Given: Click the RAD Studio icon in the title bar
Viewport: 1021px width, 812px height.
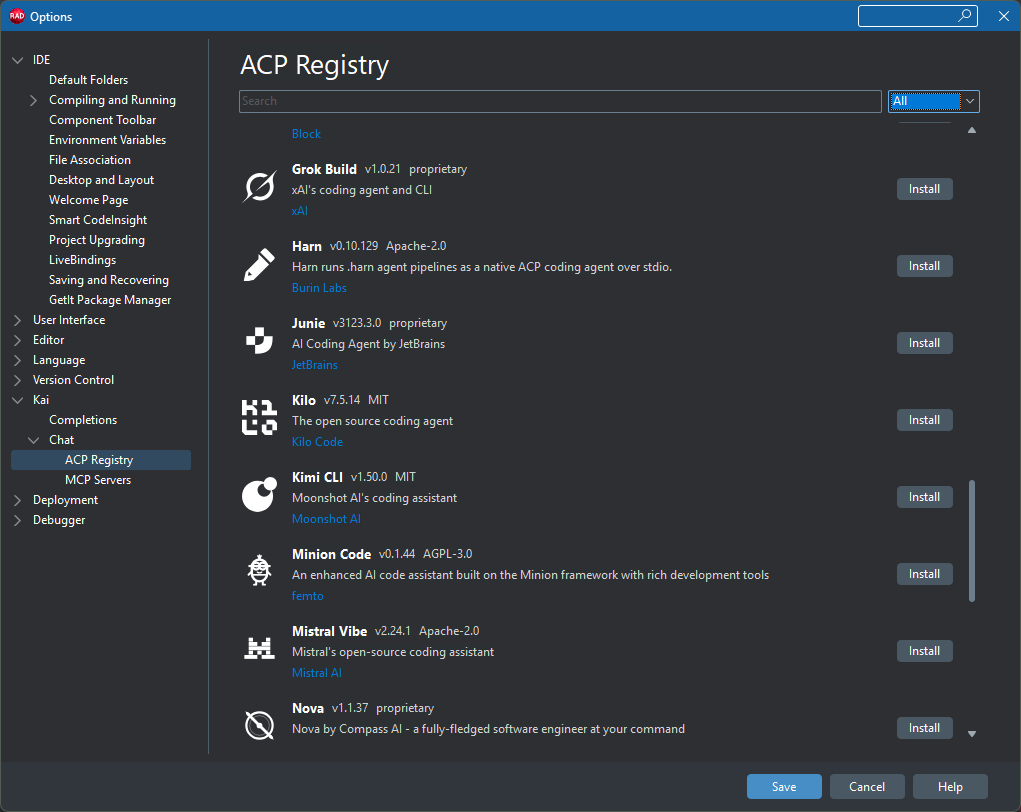Looking at the screenshot, I should pyautogui.click(x=16, y=16).
